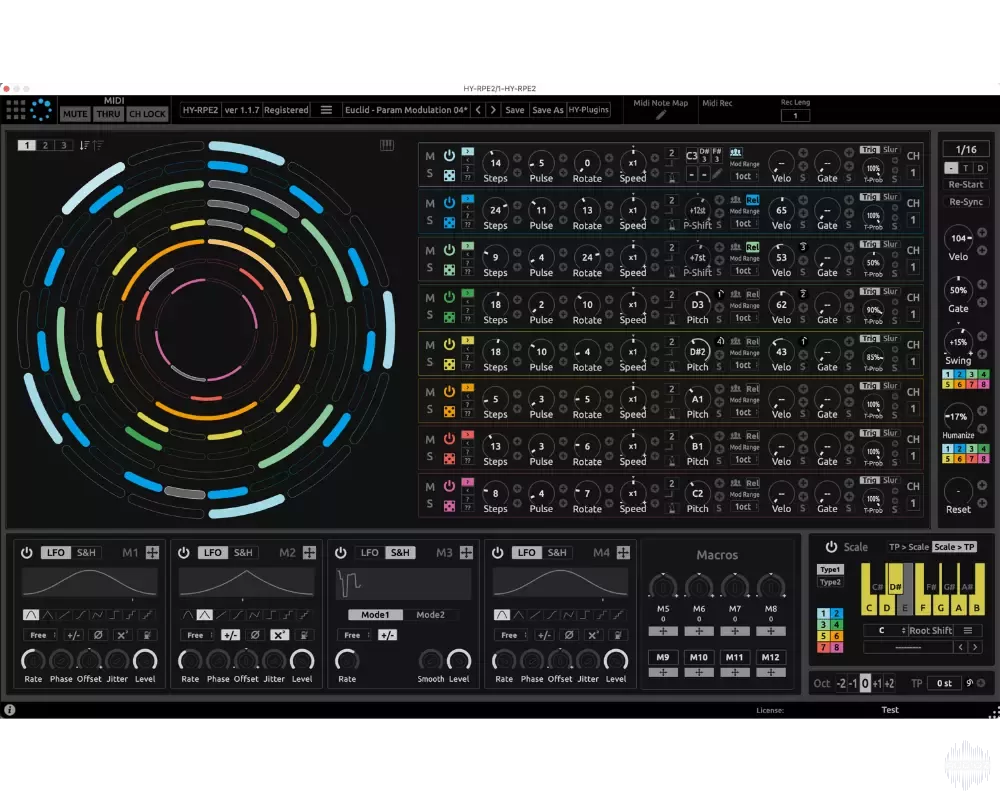Open the 1/16 step rate selector
Screen dimensions: 1000x800
(966, 149)
